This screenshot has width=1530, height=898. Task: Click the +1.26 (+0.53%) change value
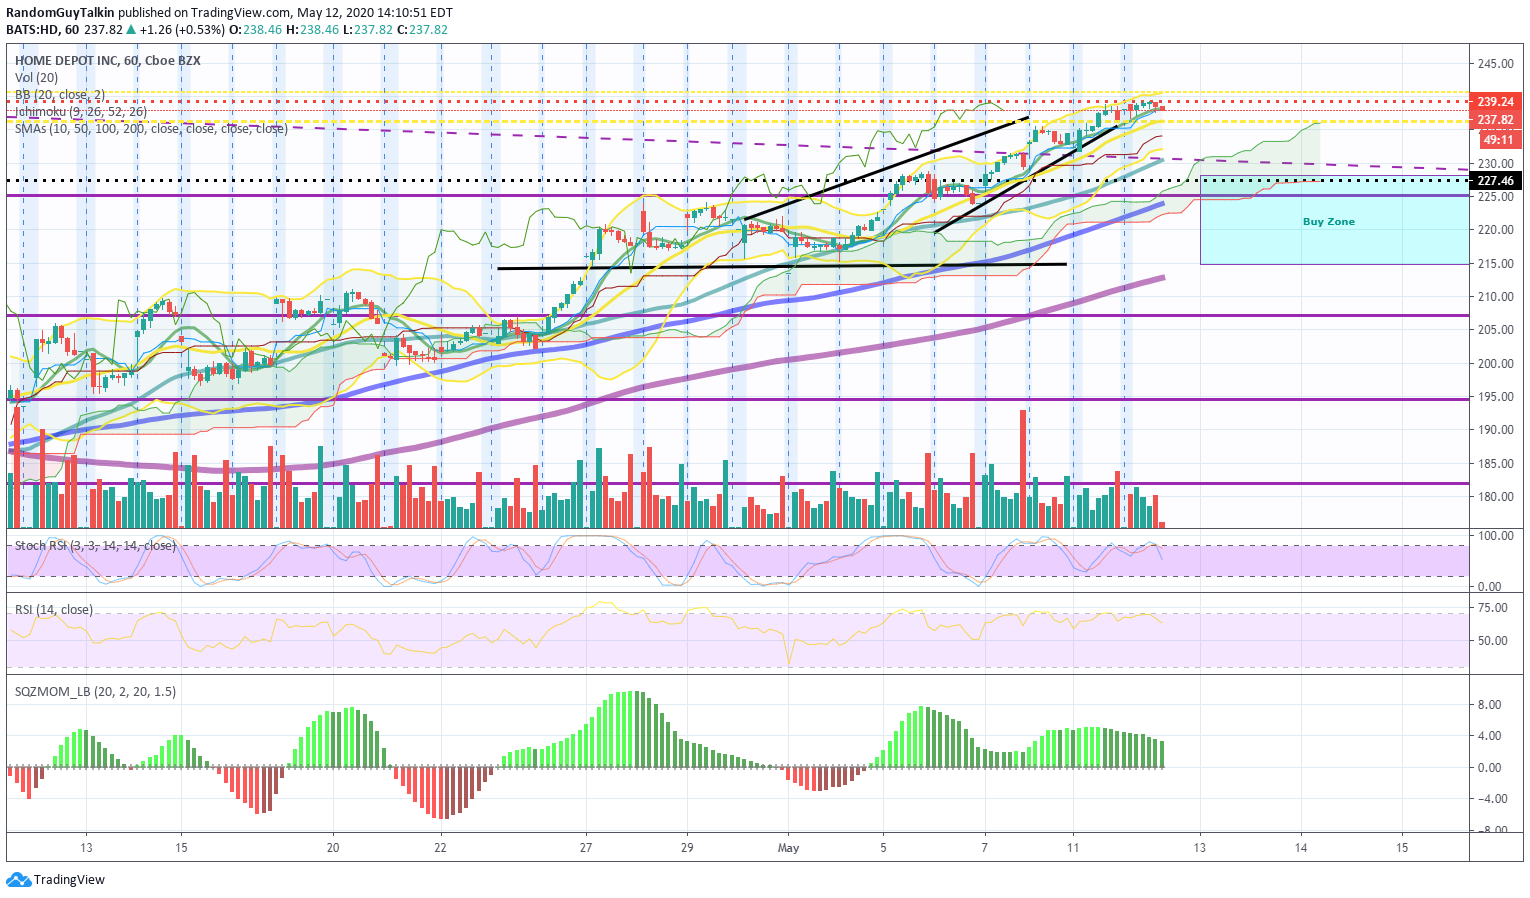pos(183,29)
